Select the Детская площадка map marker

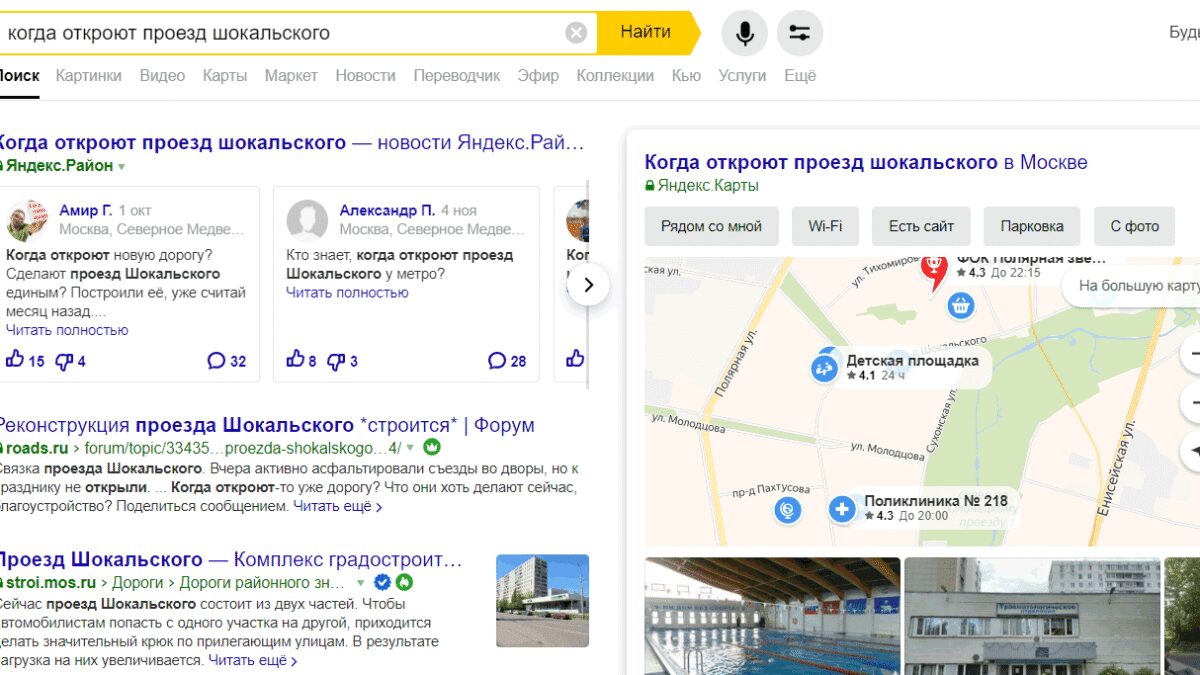824,369
